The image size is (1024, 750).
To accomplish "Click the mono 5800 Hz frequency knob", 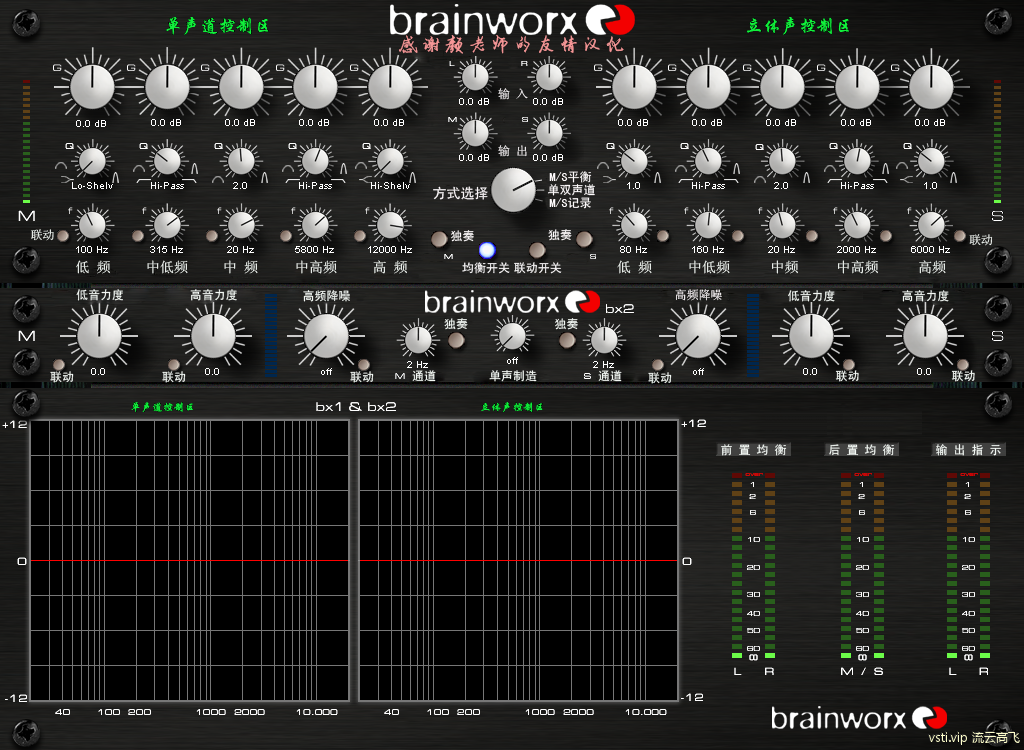I will tap(315, 225).
